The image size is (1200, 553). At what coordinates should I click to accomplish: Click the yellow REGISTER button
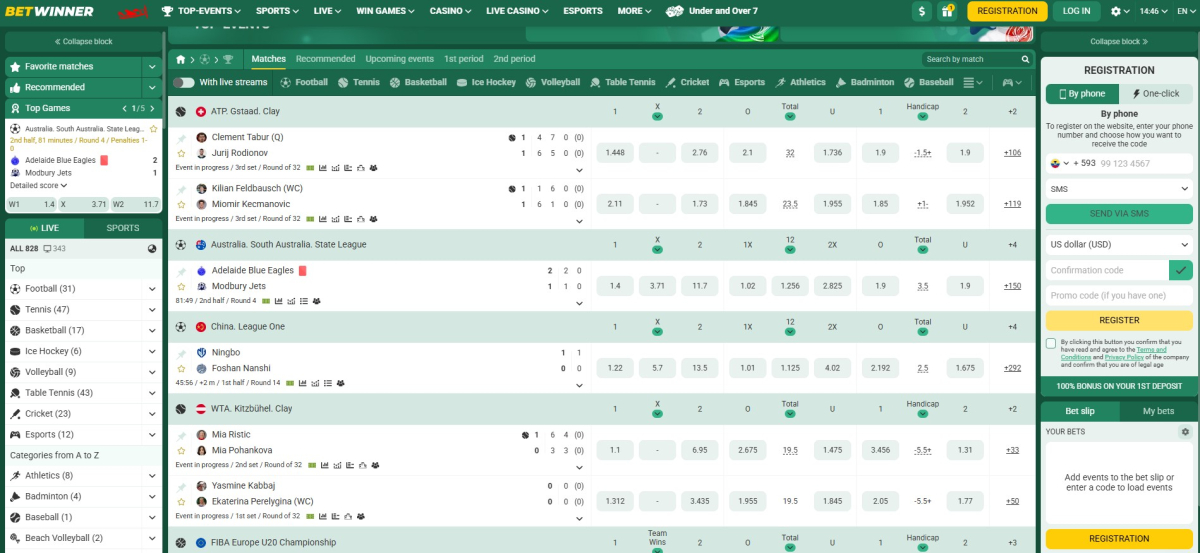click(x=1119, y=320)
